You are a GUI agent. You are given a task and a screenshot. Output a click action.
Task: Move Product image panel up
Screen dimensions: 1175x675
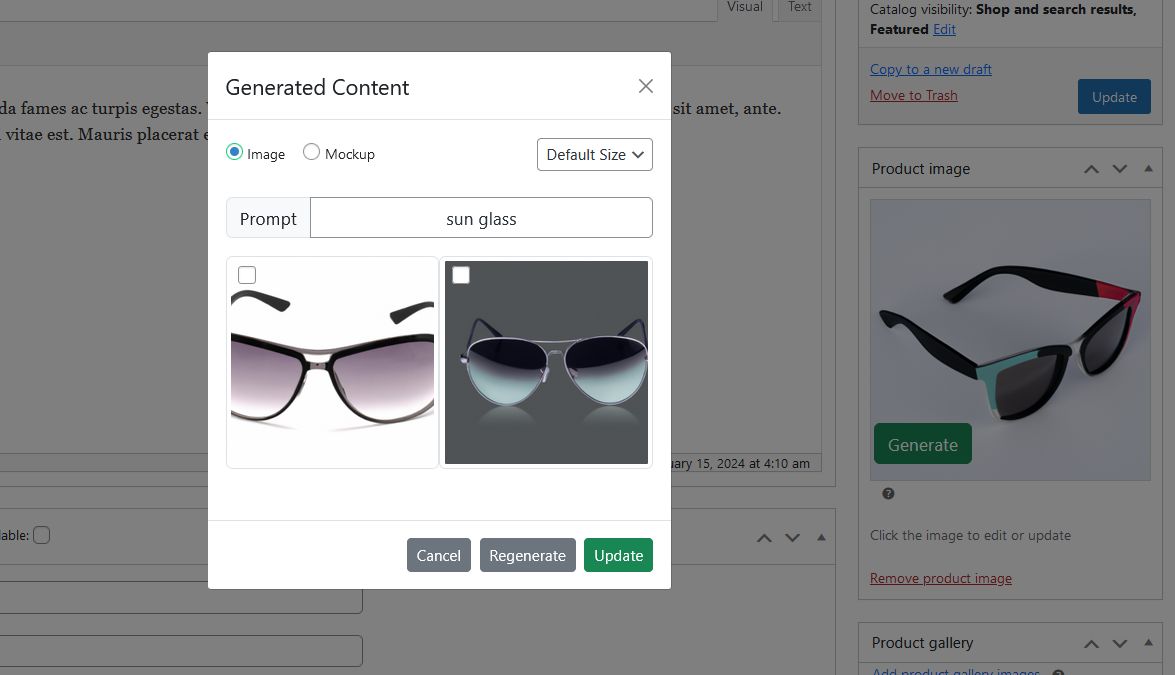click(1091, 169)
